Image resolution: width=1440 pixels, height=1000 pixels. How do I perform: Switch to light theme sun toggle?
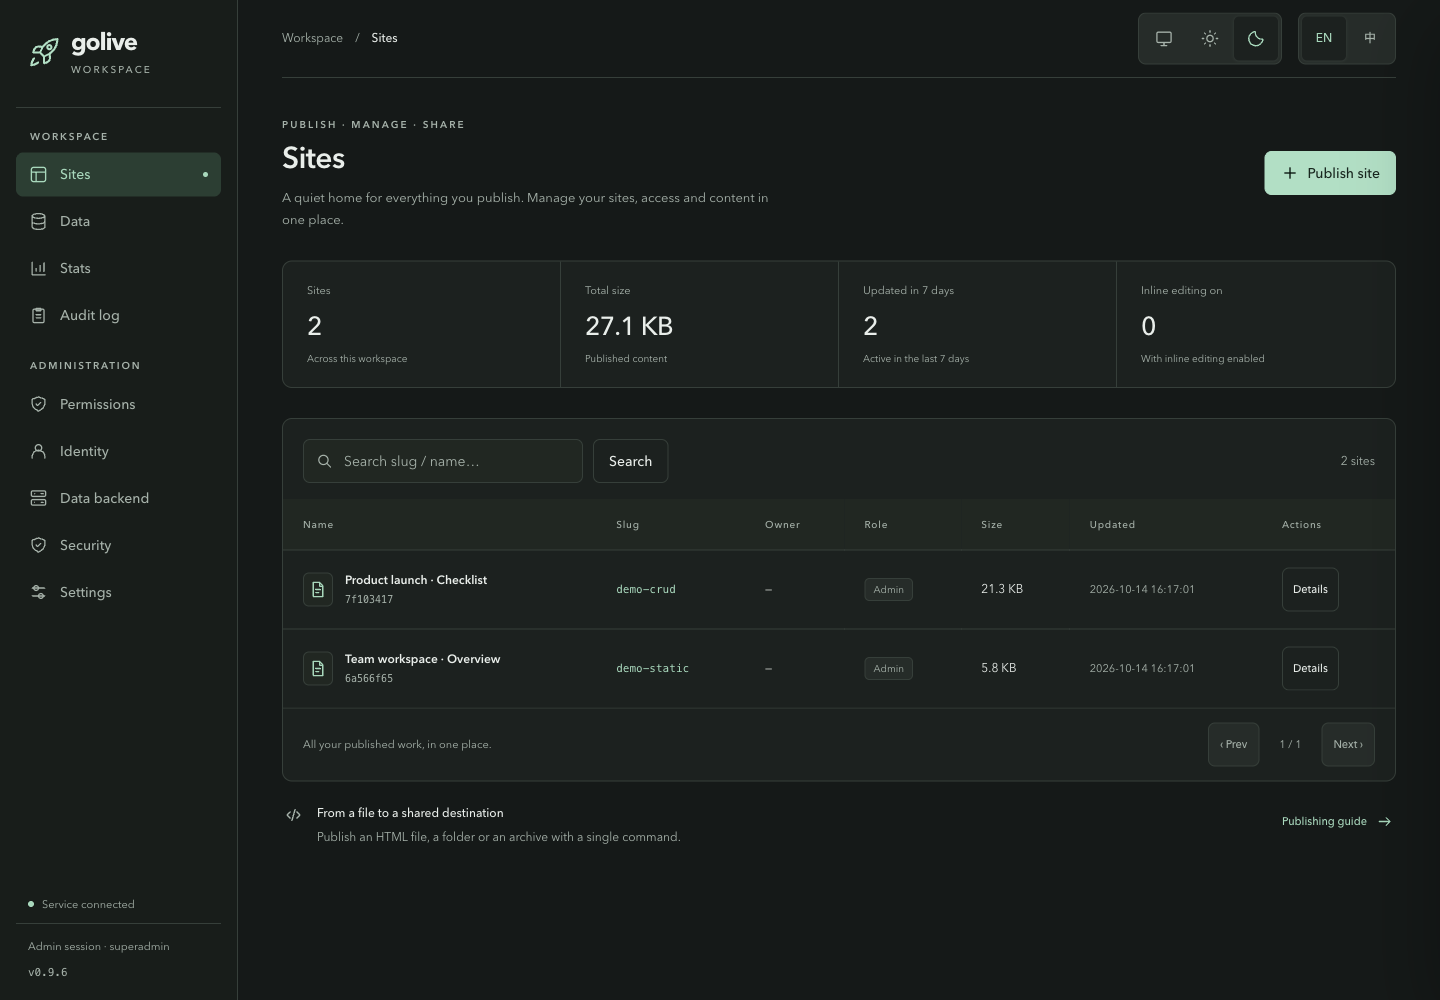[1210, 38]
